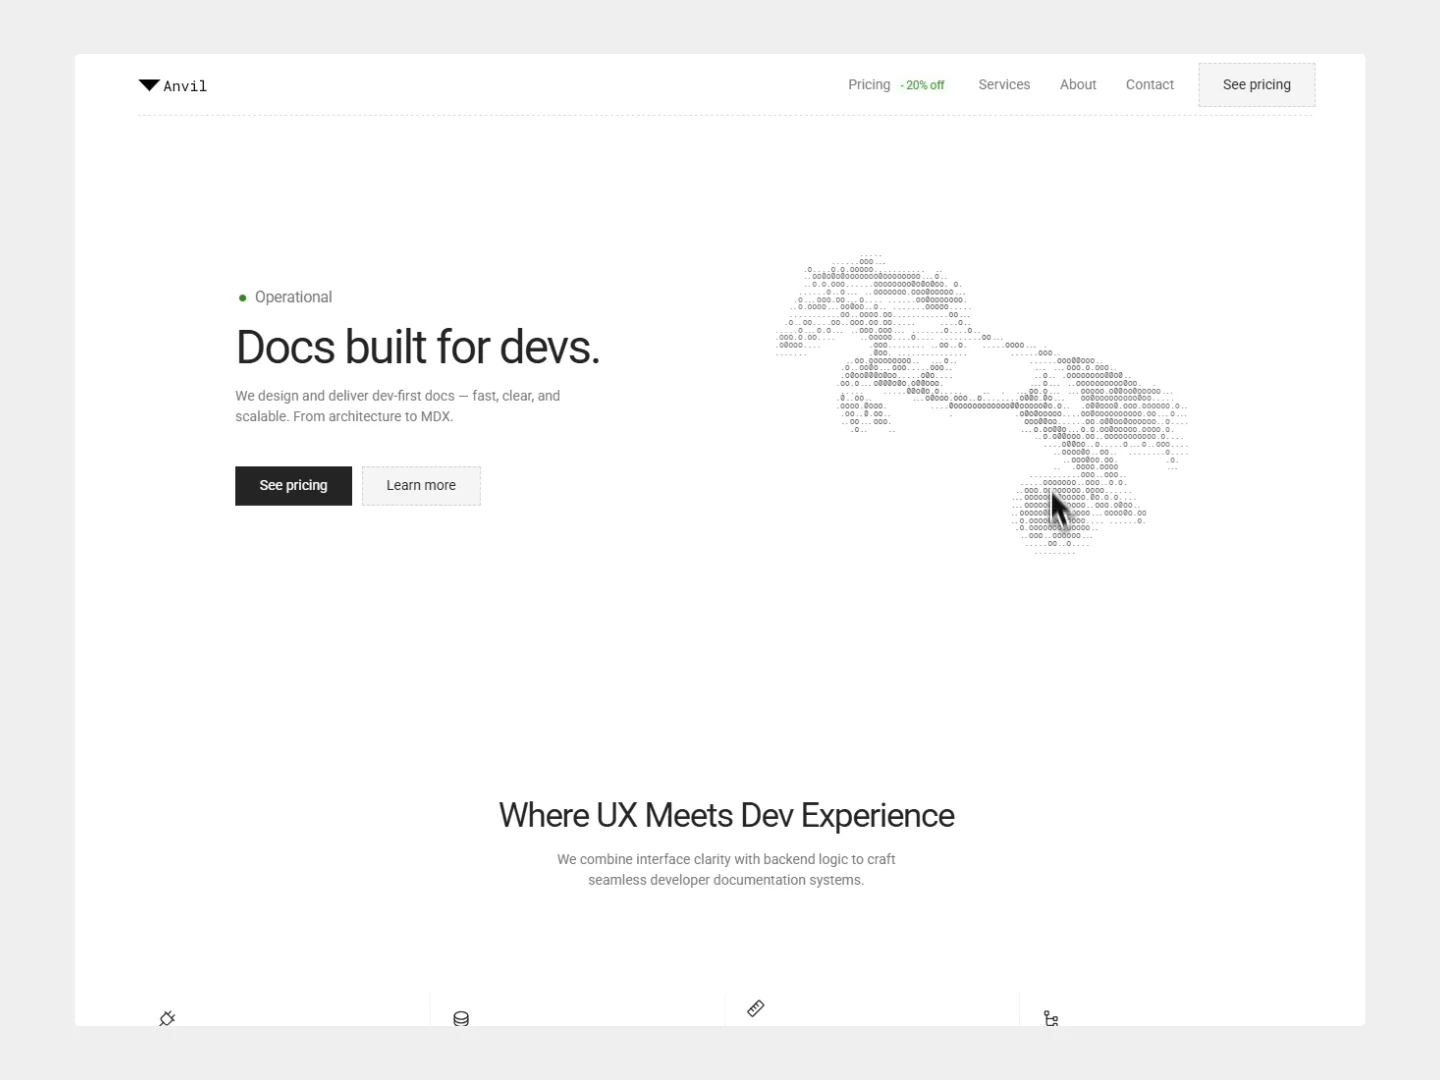Click the Anvil brand name text
Image resolution: width=1440 pixels, height=1080 pixels.
(x=185, y=86)
